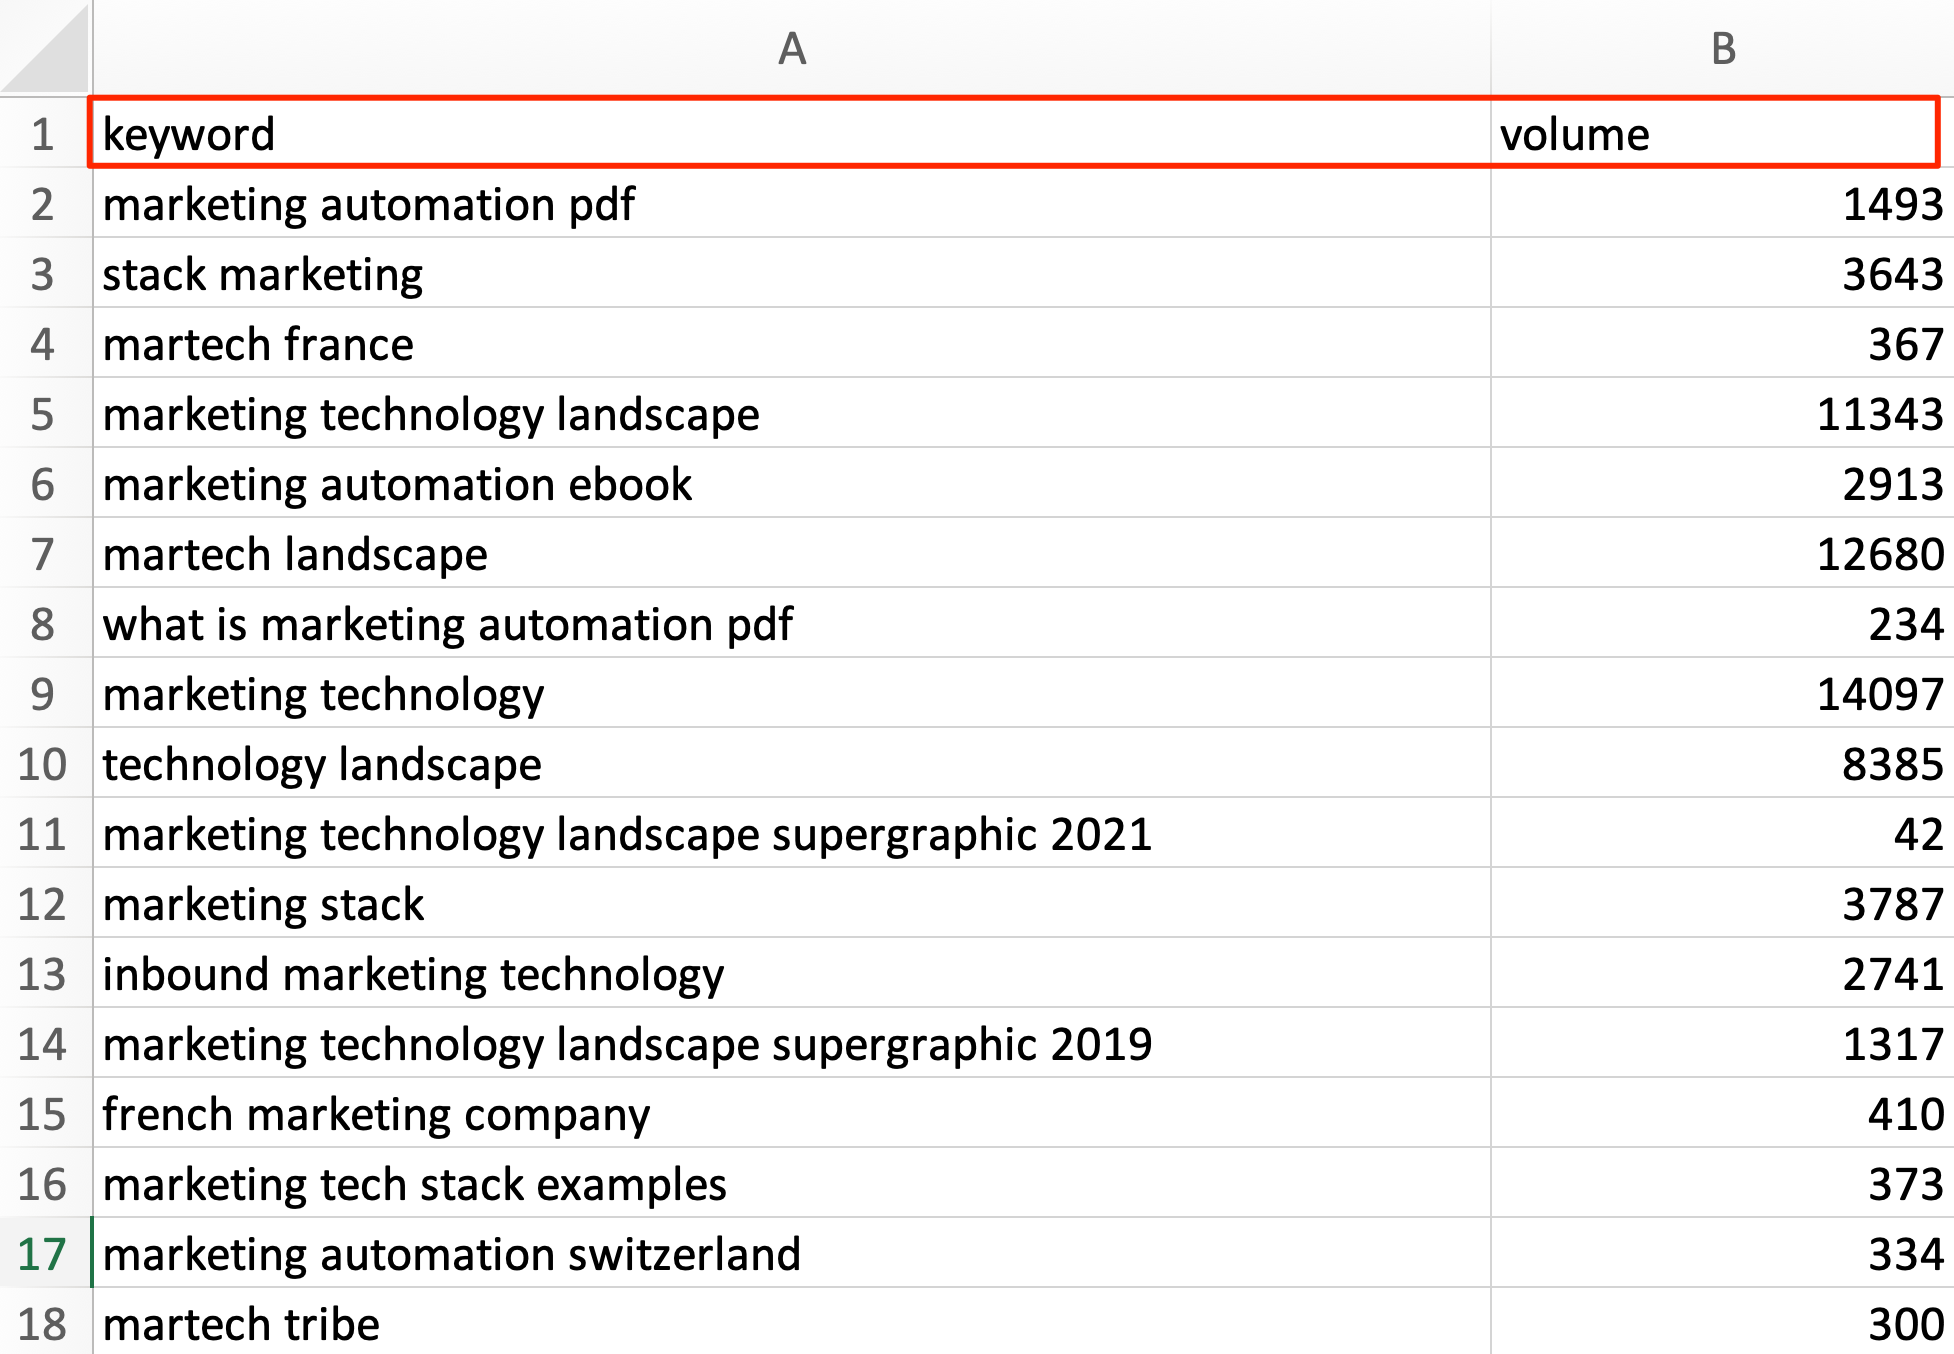This screenshot has height=1354, width=1954.
Task: Select column A header
Action: tap(792, 48)
